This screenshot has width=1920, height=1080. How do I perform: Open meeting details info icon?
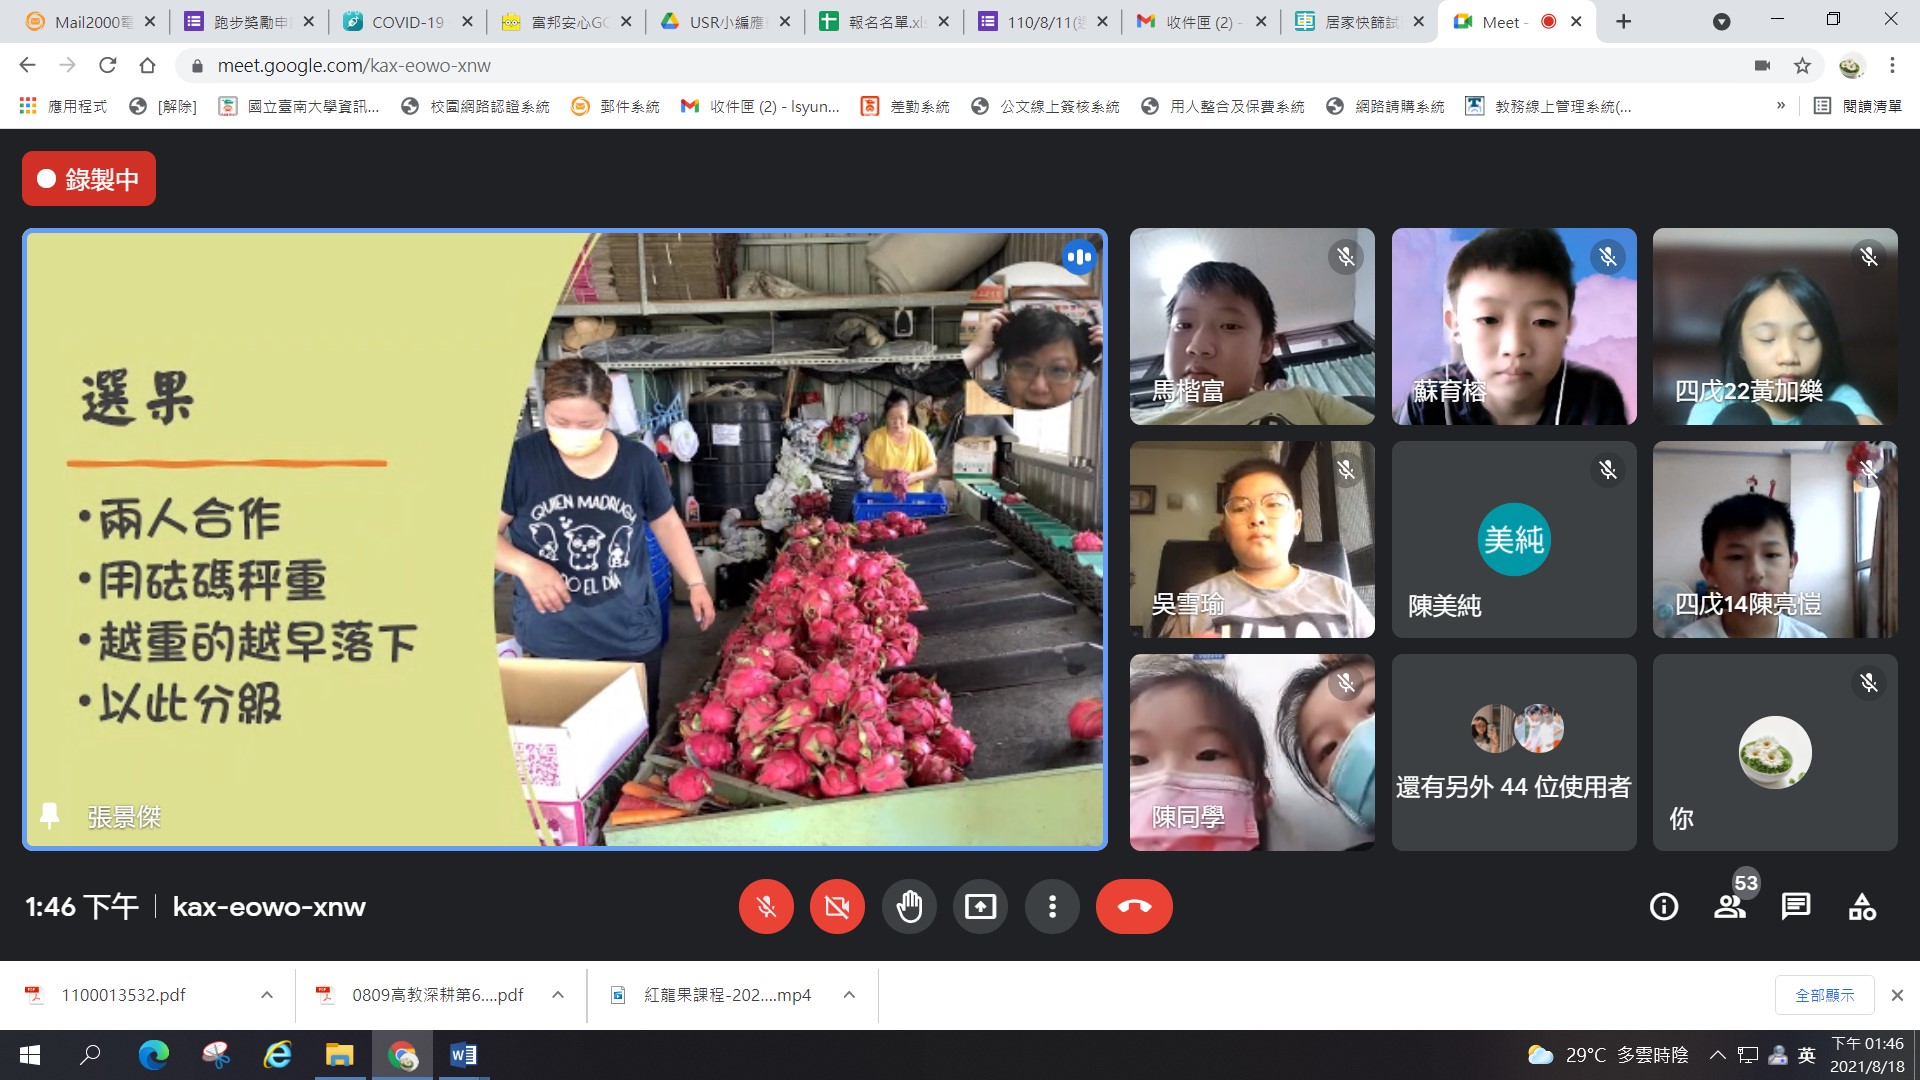[x=1664, y=907]
